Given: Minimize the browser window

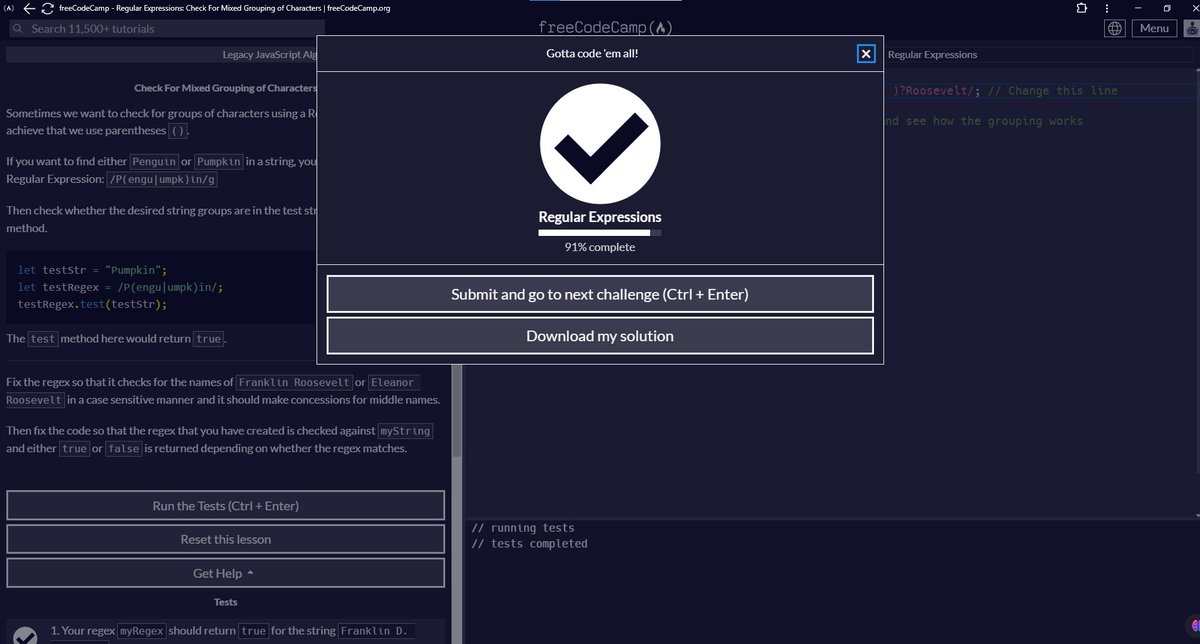Looking at the screenshot, I should pos(1139,7).
